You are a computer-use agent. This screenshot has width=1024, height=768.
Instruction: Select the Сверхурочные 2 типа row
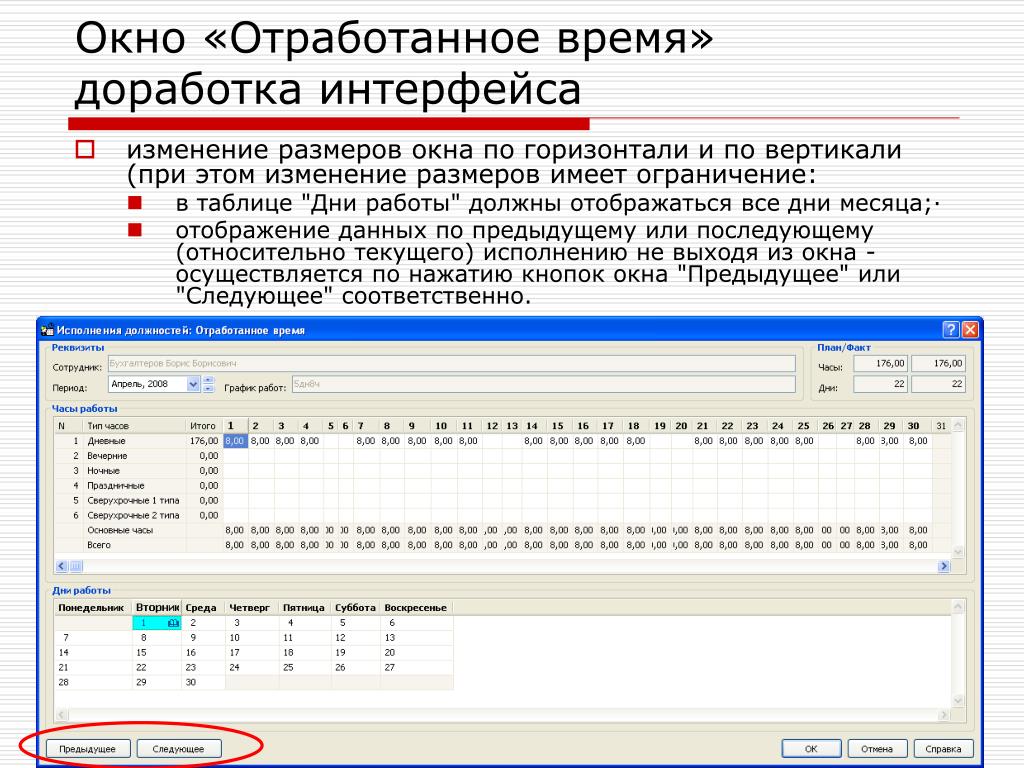point(133,515)
